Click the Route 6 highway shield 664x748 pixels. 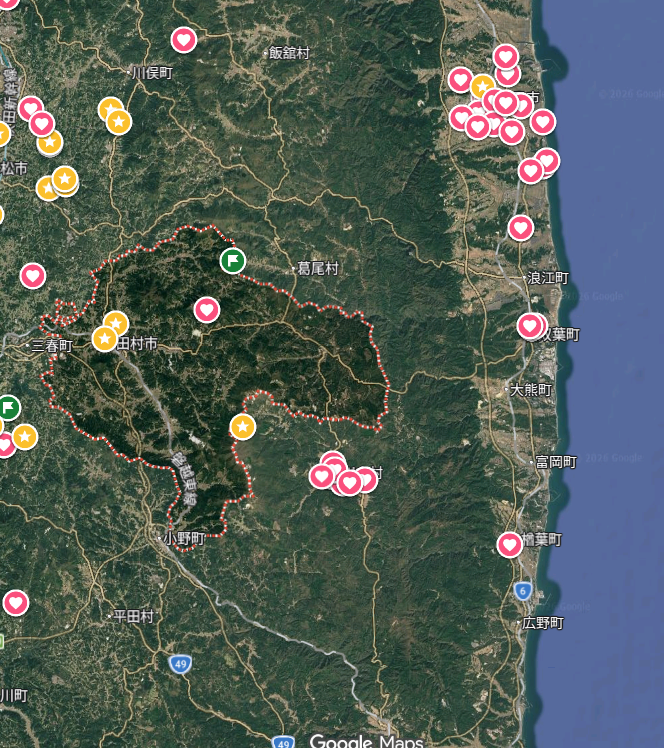click(x=523, y=591)
